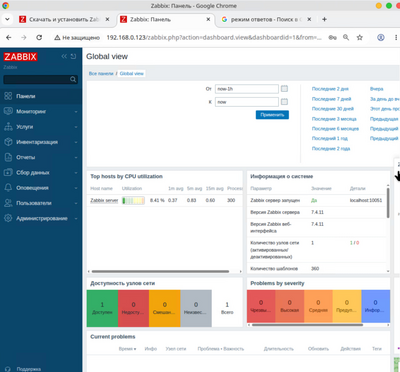Click the Не защищено security warning

pyautogui.click(x=77, y=38)
